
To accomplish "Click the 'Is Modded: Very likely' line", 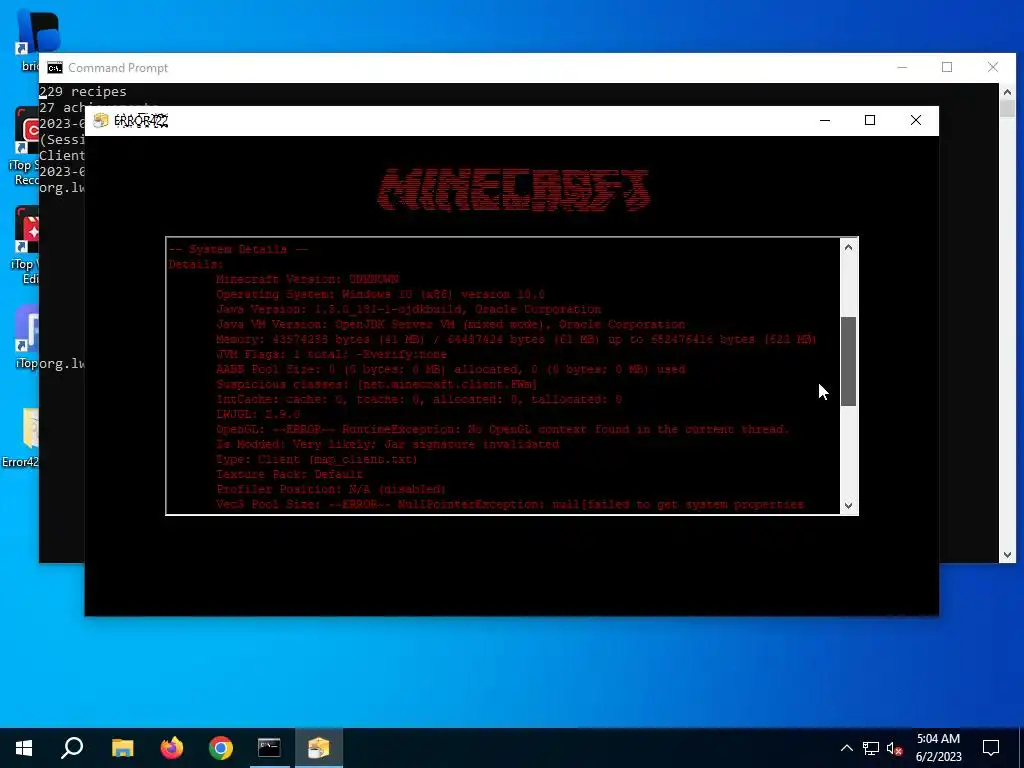I will (387, 445).
